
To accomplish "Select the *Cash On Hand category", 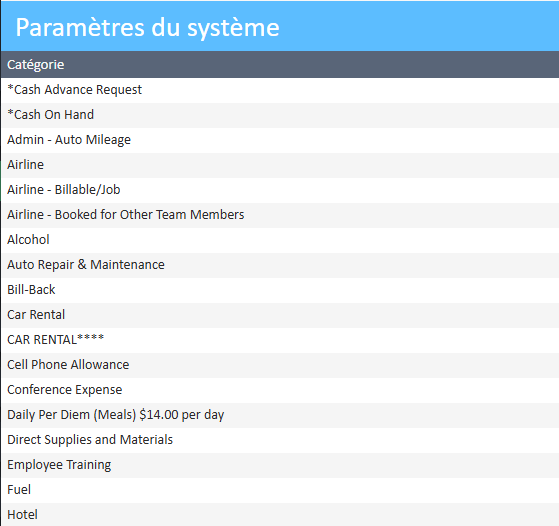I will 280,115.
